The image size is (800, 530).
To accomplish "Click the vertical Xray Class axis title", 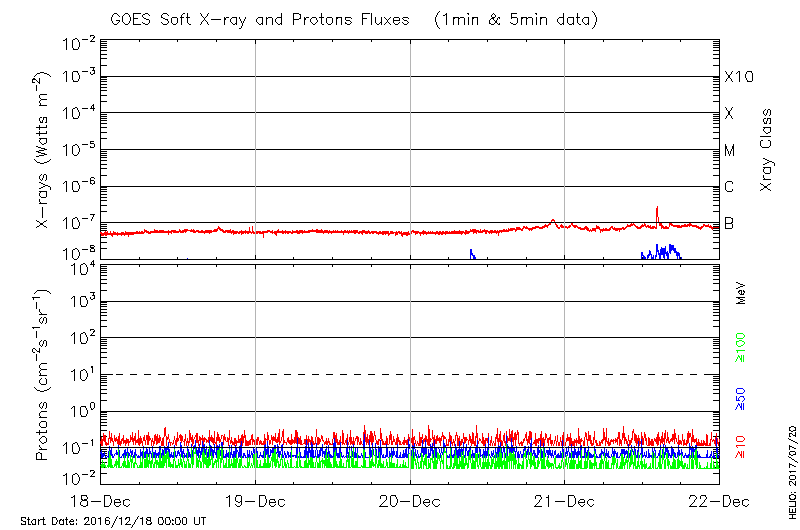I will tap(766, 150).
